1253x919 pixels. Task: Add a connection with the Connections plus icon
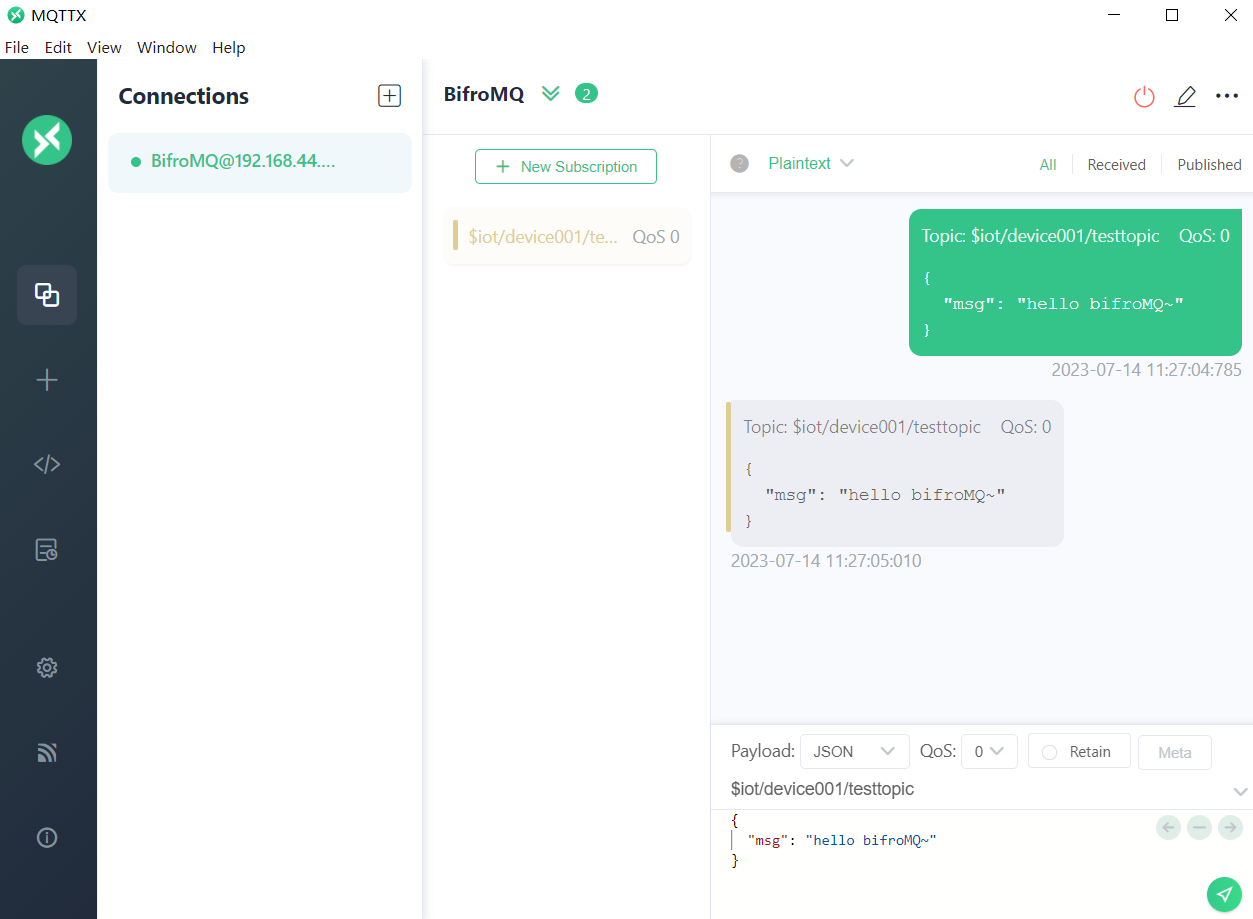click(x=389, y=95)
